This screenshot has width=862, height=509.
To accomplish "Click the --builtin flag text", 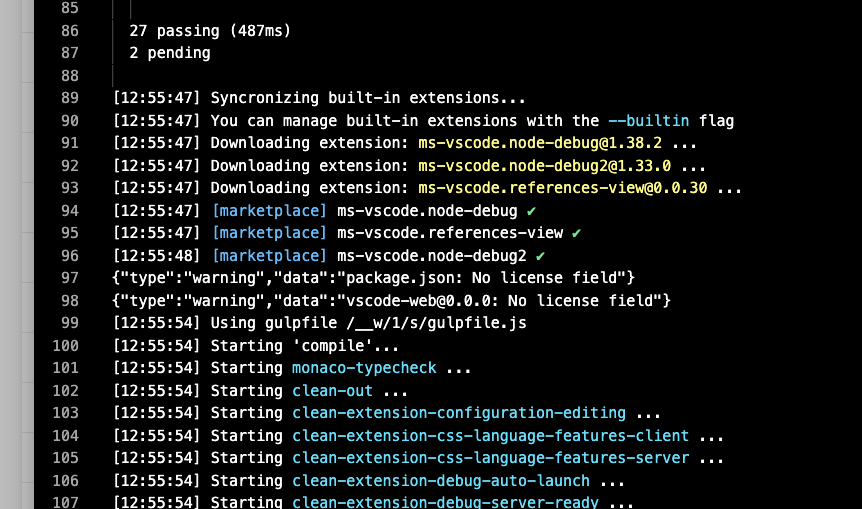I will (649, 121).
